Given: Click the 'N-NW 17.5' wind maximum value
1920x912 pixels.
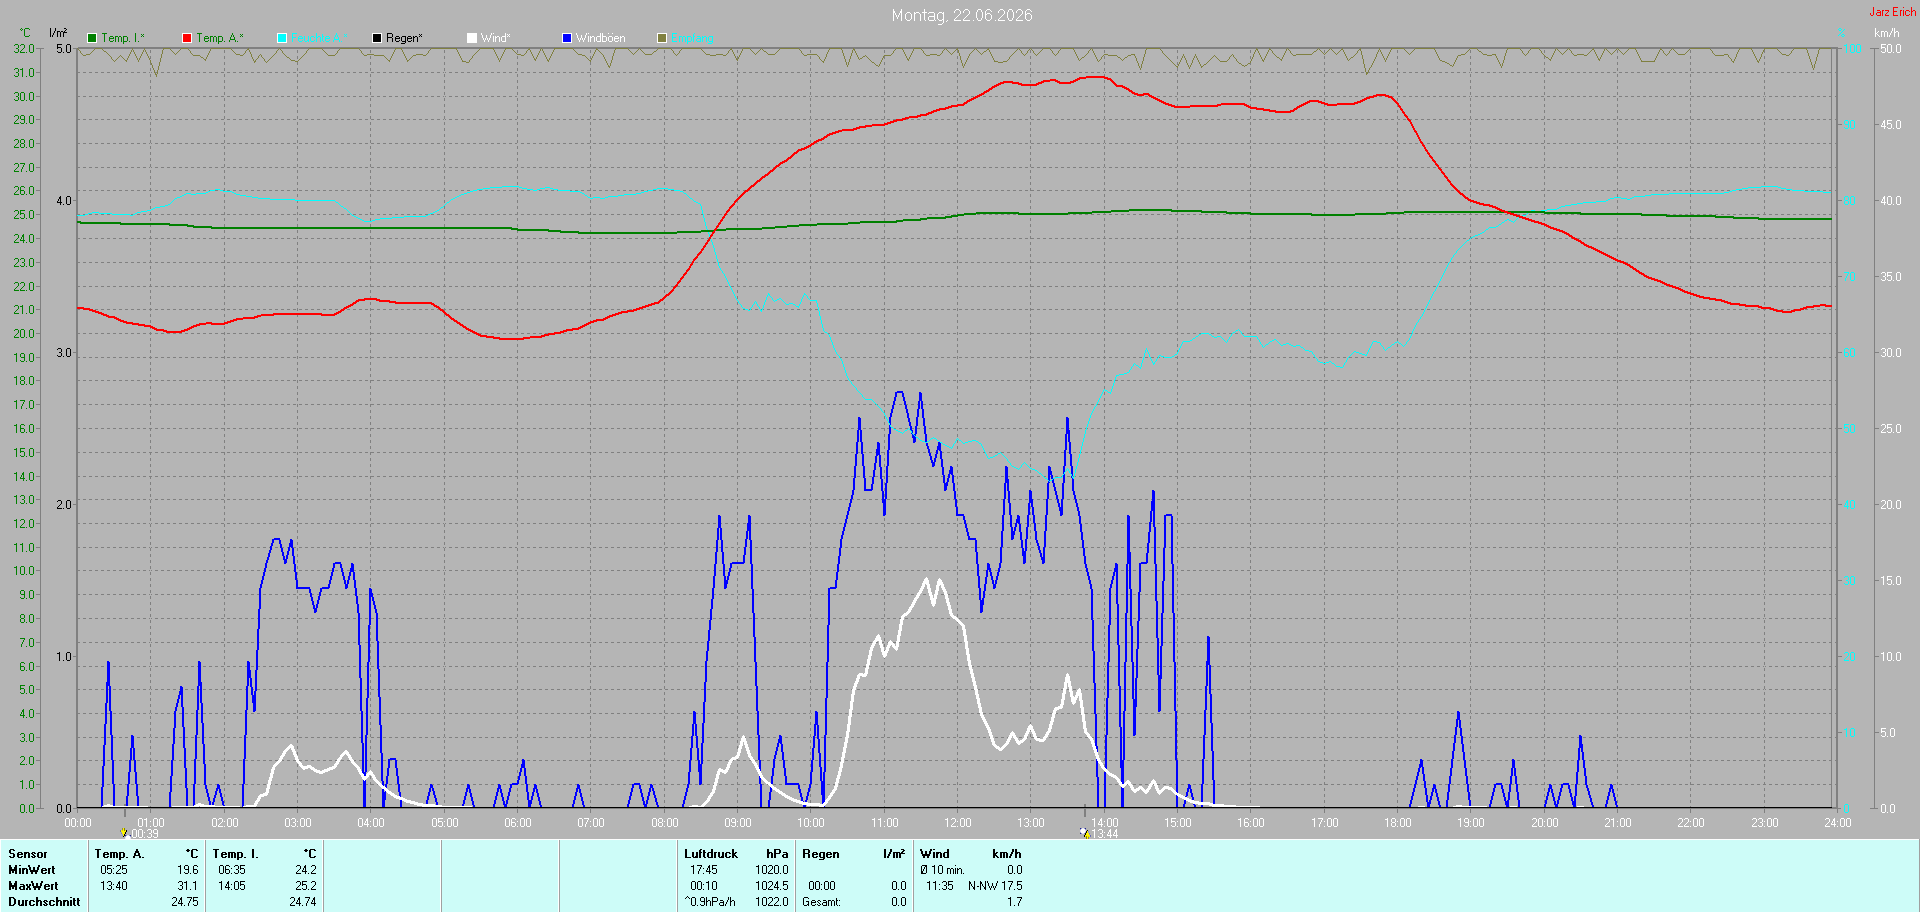Looking at the screenshot, I should click(x=995, y=886).
